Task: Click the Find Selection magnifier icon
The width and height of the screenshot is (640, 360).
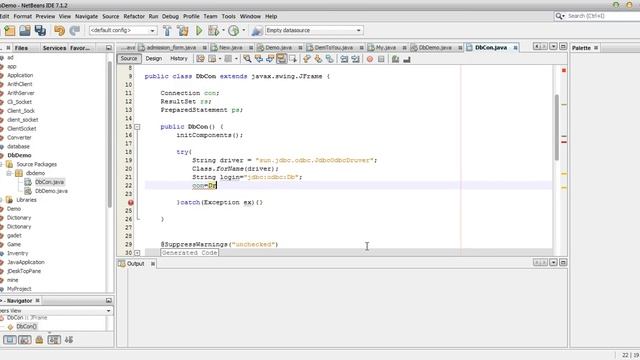Action: [x=247, y=59]
